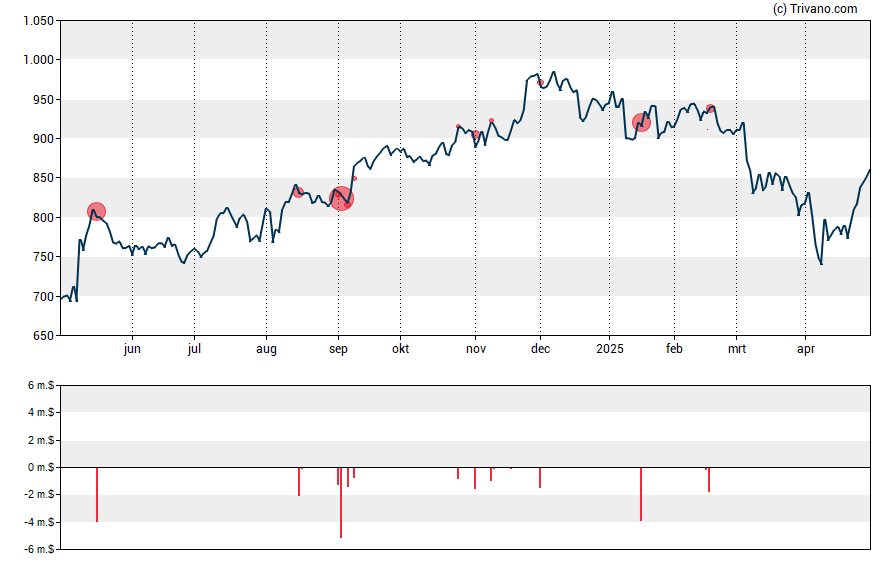
Task: Click the red insider marker in mid-January 2025
Action: point(641,122)
